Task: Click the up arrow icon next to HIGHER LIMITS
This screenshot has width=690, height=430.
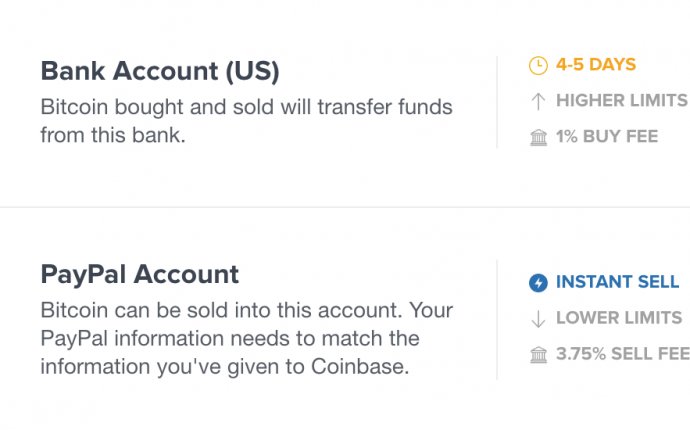Action: tap(538, 101)
